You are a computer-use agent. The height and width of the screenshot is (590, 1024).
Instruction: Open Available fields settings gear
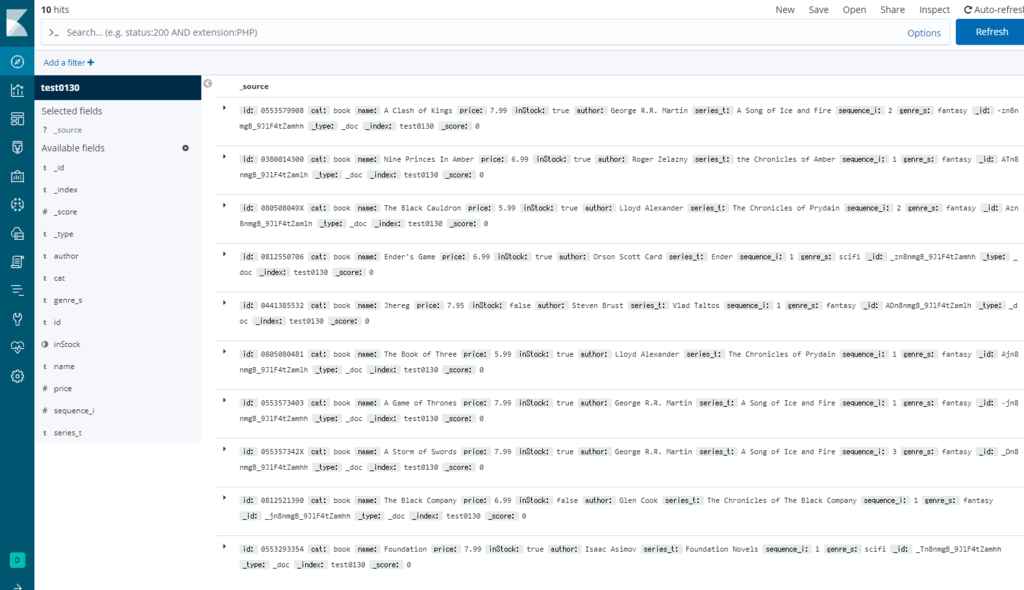(185, 148)
